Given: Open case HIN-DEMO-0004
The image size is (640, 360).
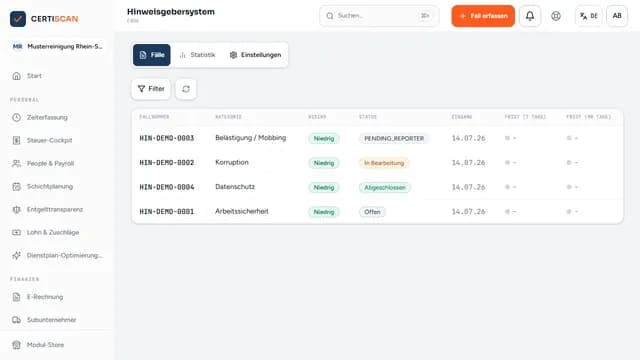Looking at the screenshot, I should 167,187.
